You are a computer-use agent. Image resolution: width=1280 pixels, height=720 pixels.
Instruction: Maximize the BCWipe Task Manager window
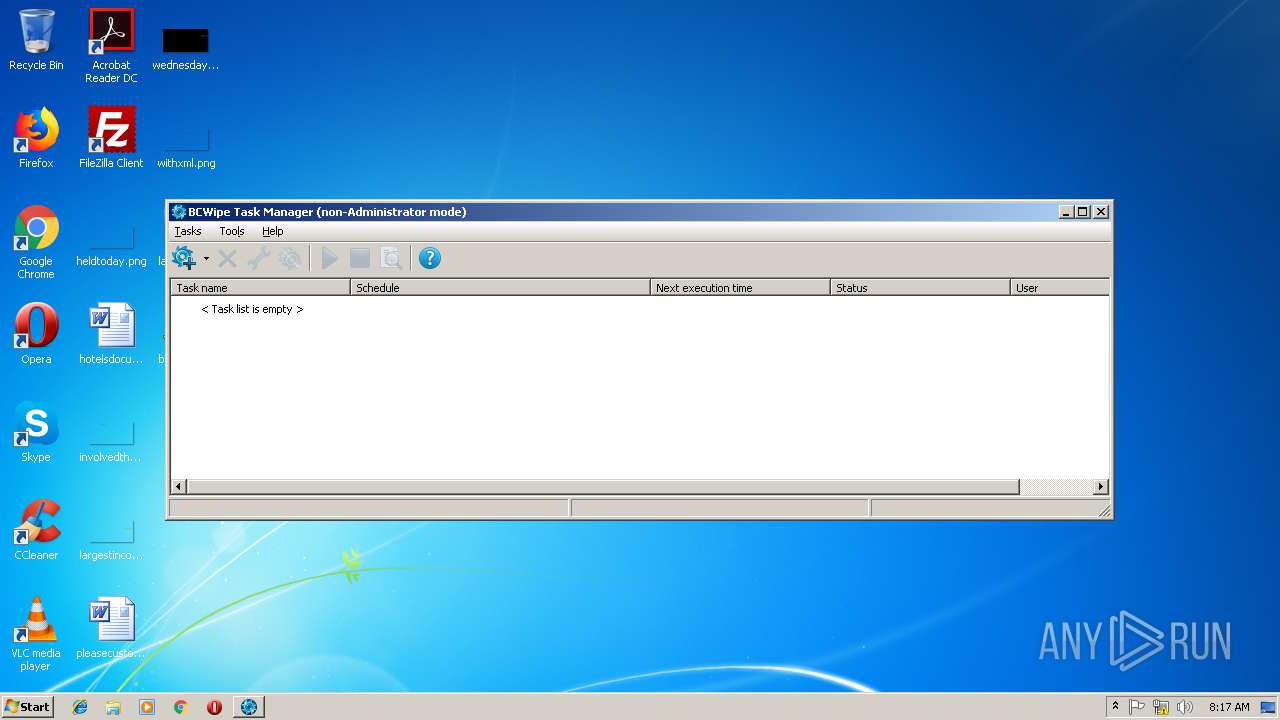(x=1083, y=212)
